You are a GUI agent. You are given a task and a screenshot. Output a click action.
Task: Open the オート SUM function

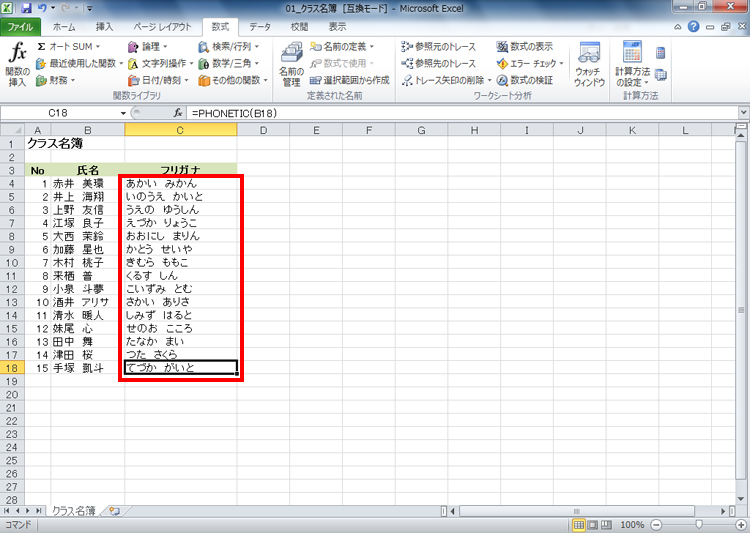point(68,46)
